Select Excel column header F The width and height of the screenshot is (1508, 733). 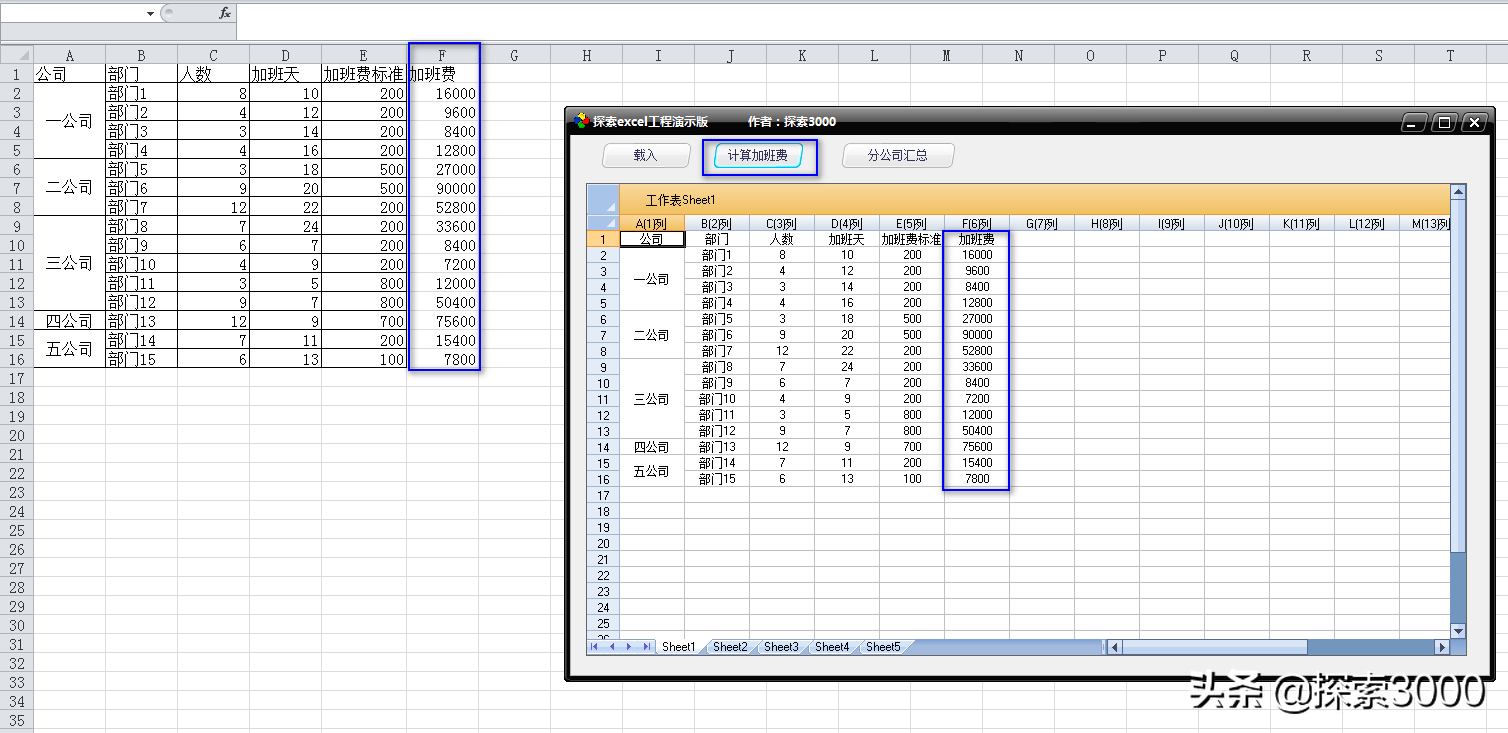pyautogui.click(x=442, y=55)
